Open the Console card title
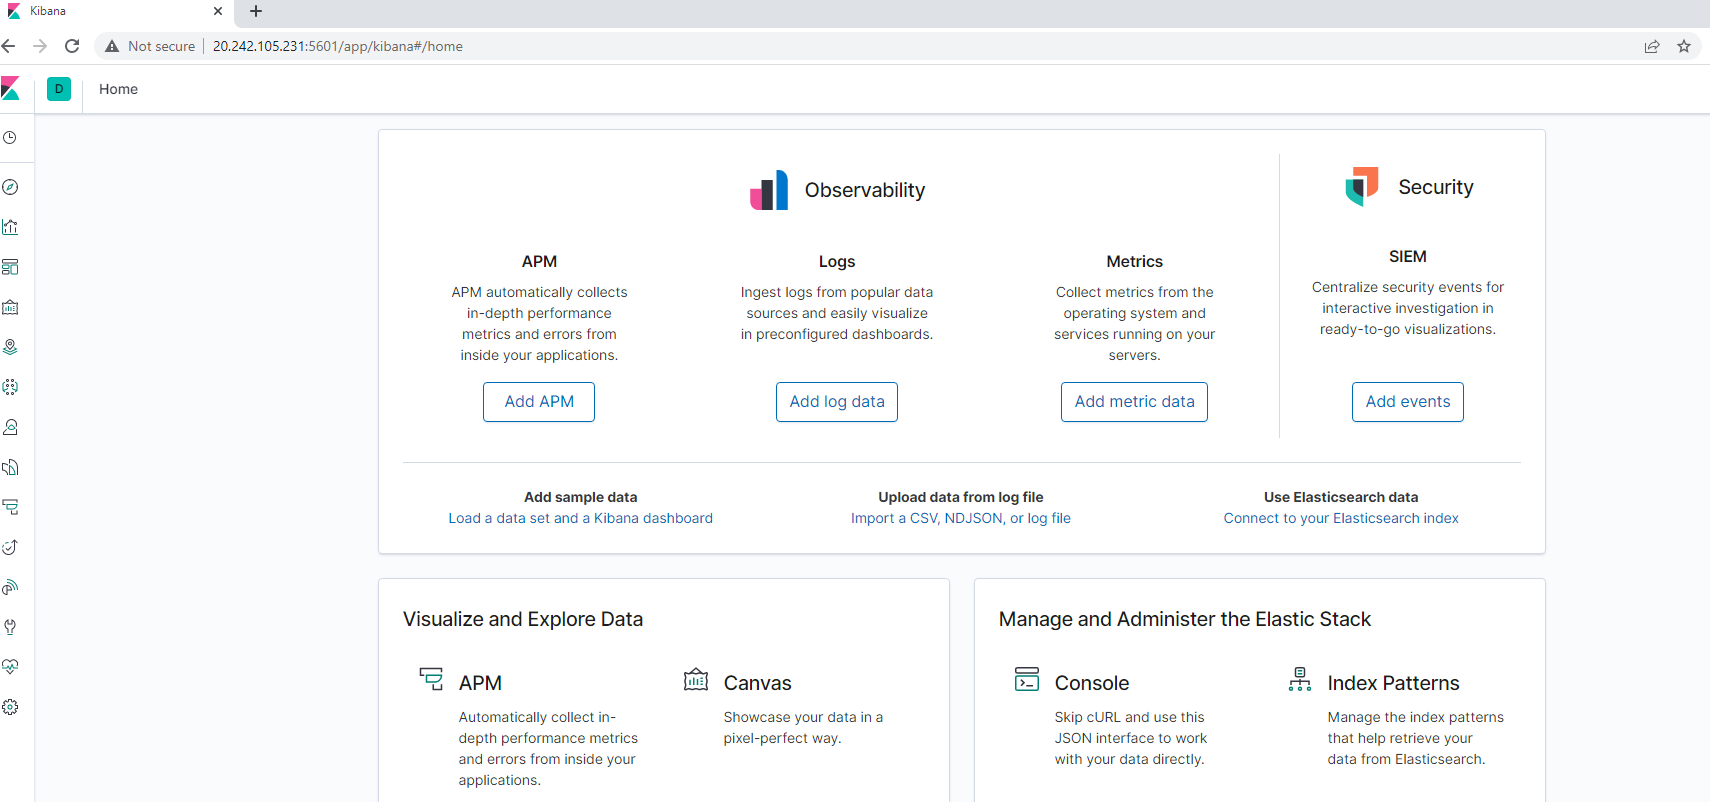The width and height of the screenshot is (1710, 802). click(x=1091, y=683)
